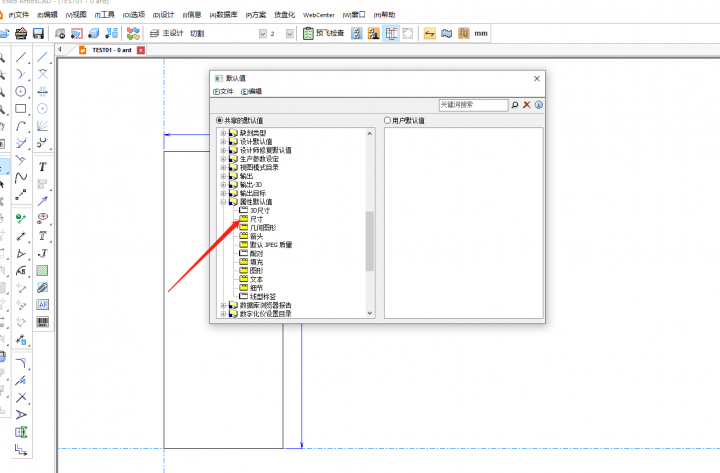Open the layer number dropdown showing 2
The image size is (720, 473).
tap(290, 34)
